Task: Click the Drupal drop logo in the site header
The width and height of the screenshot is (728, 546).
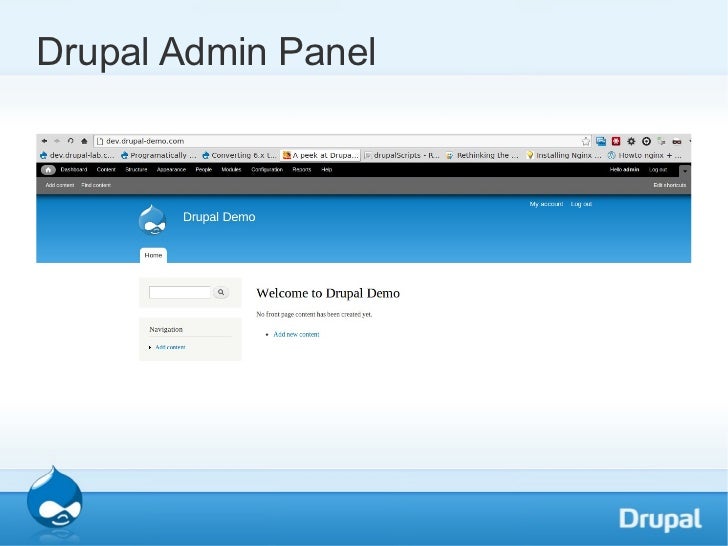Action: pos(152,219)
